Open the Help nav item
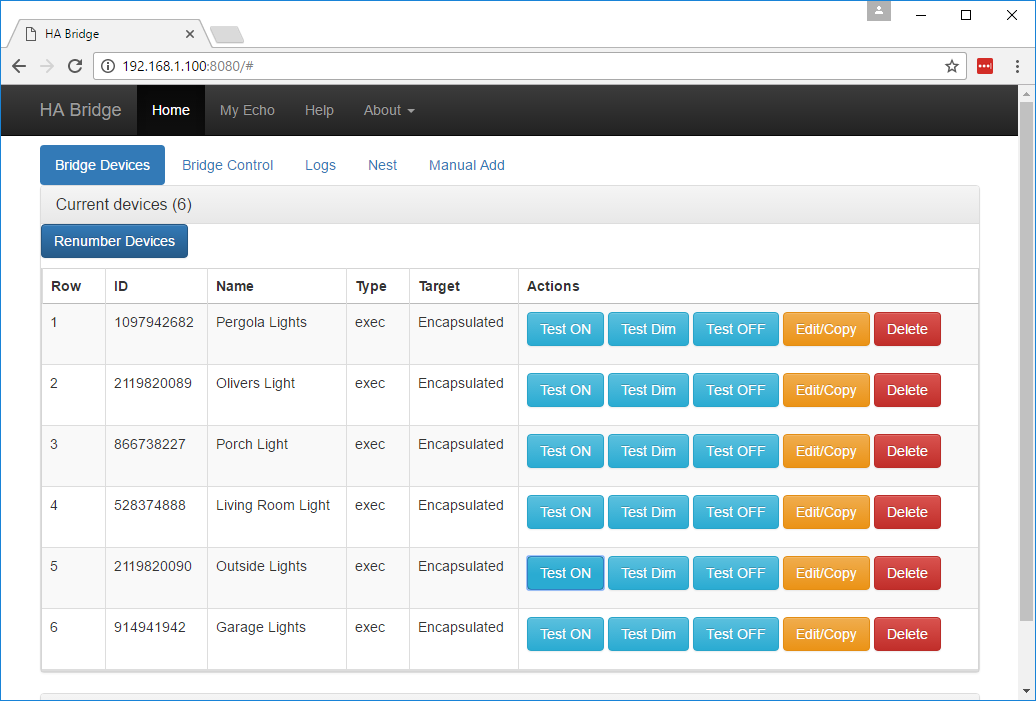This screenshot has height=701, width=1036. pos(319,110)
